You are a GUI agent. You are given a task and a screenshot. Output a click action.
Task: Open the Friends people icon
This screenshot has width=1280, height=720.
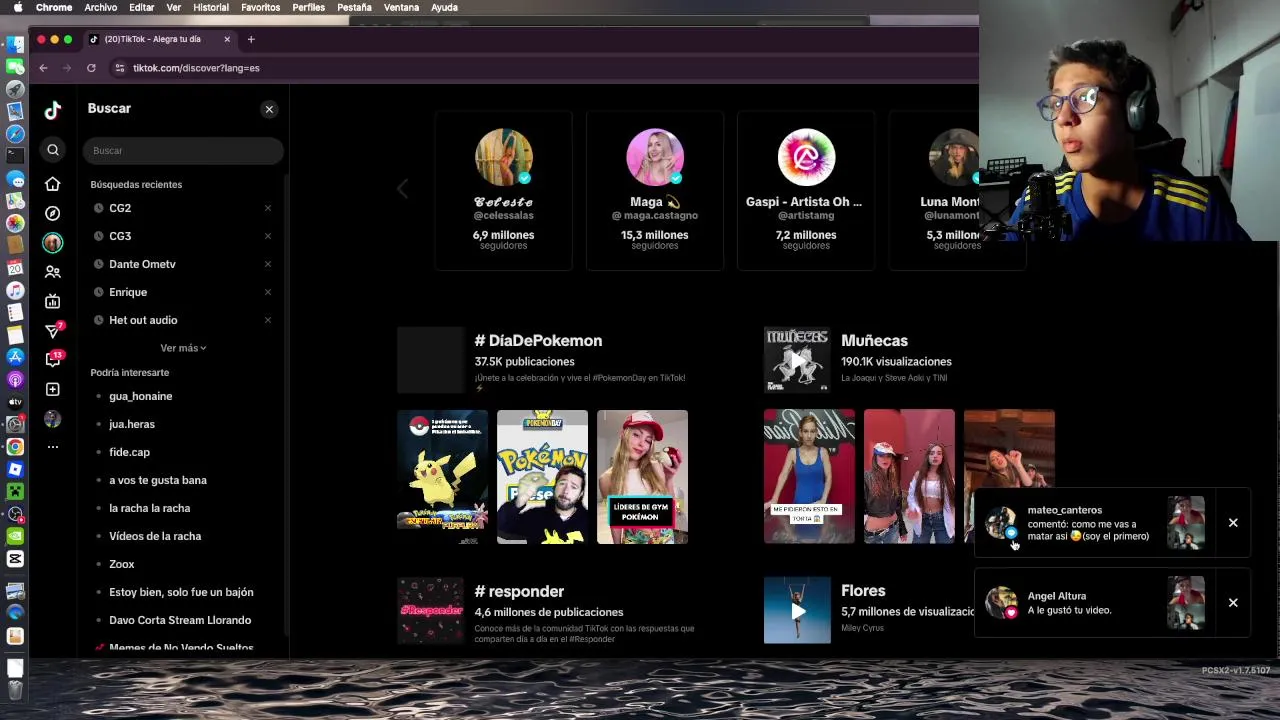click(x=53, y=272)
